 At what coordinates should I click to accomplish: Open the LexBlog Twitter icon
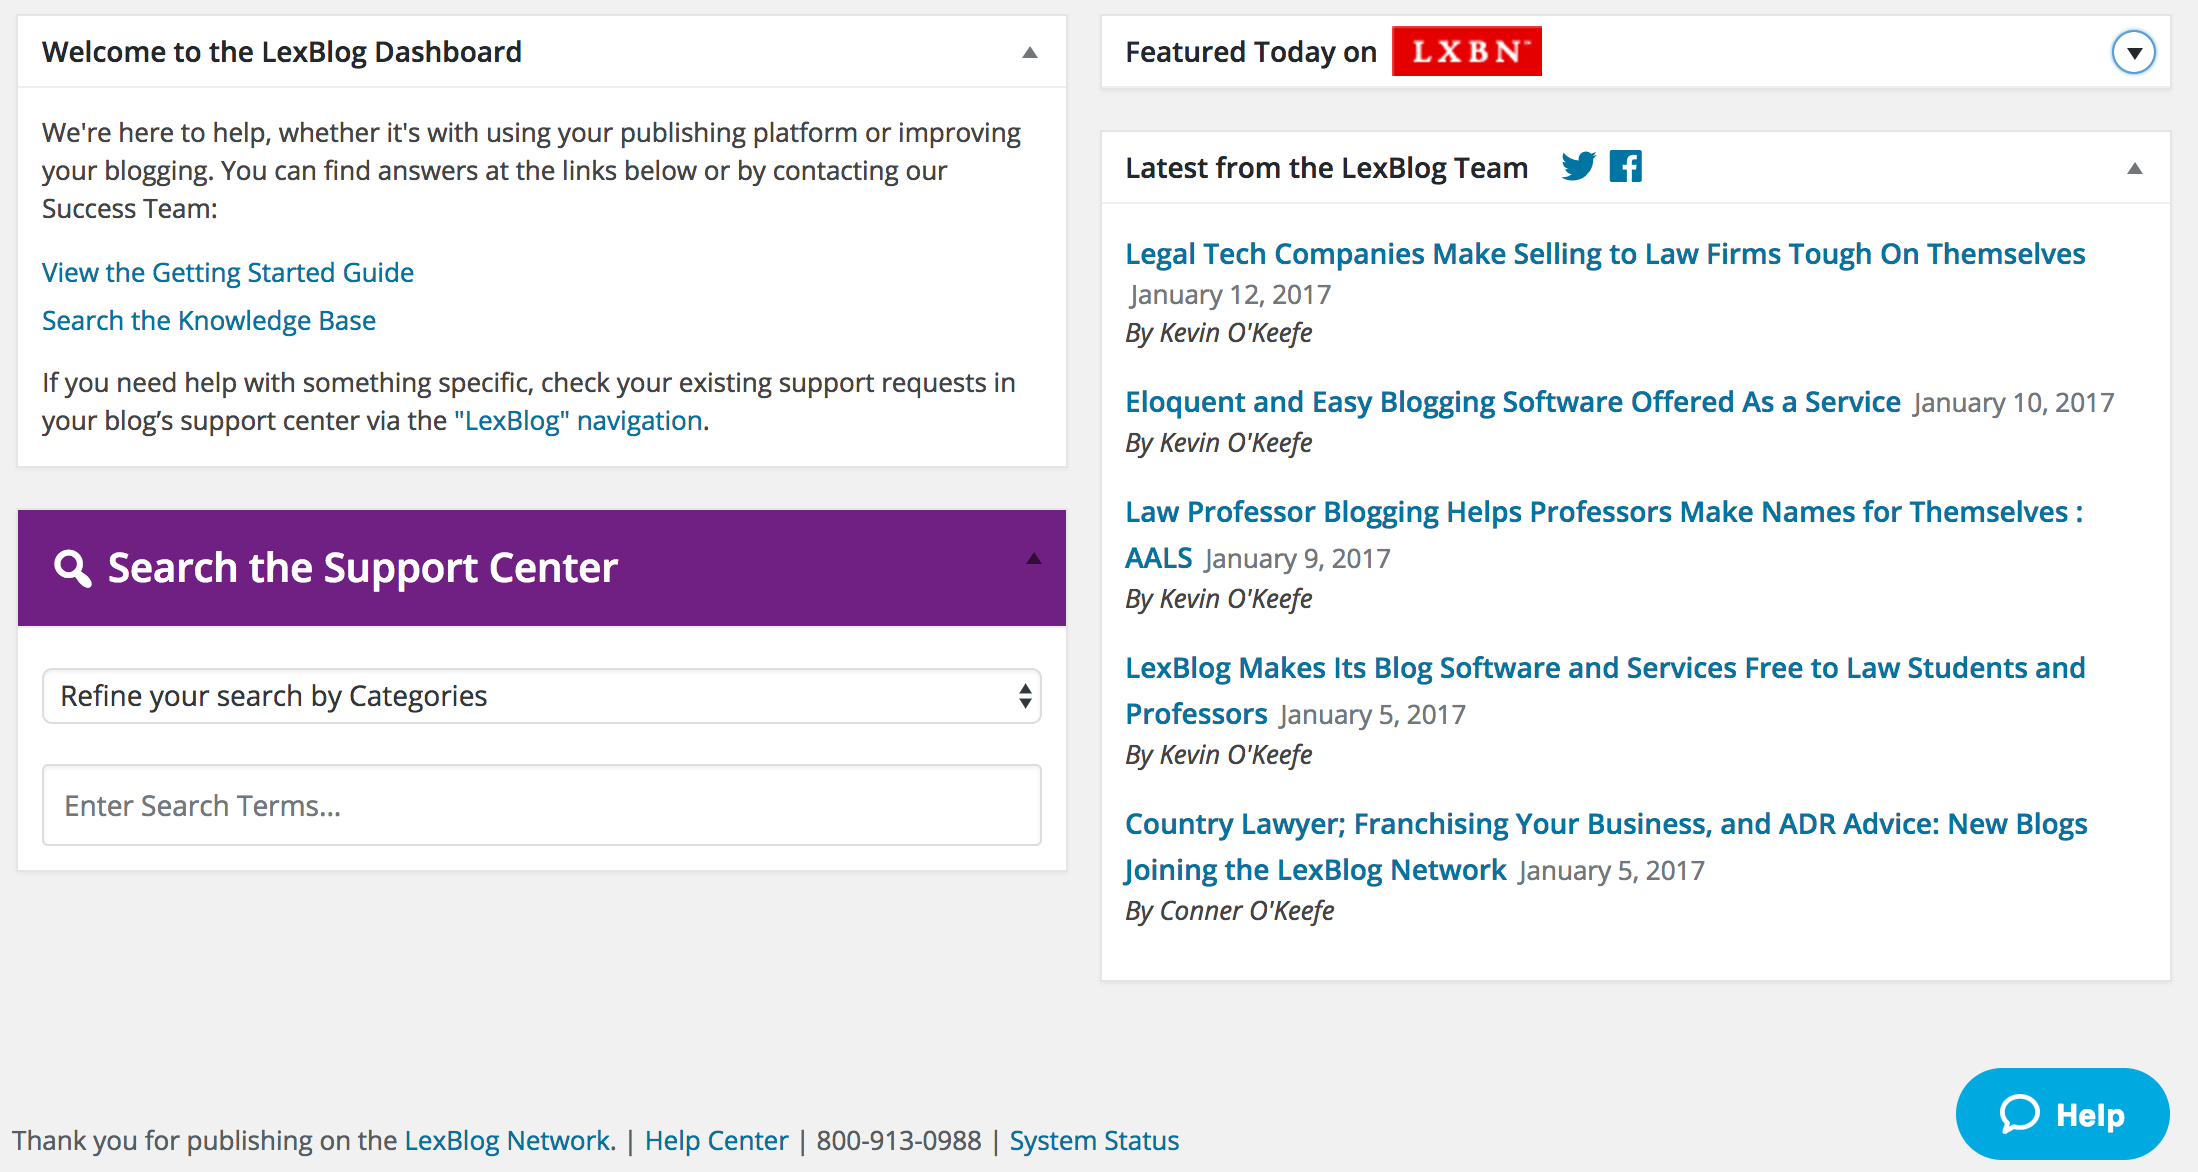[1579, 166]
